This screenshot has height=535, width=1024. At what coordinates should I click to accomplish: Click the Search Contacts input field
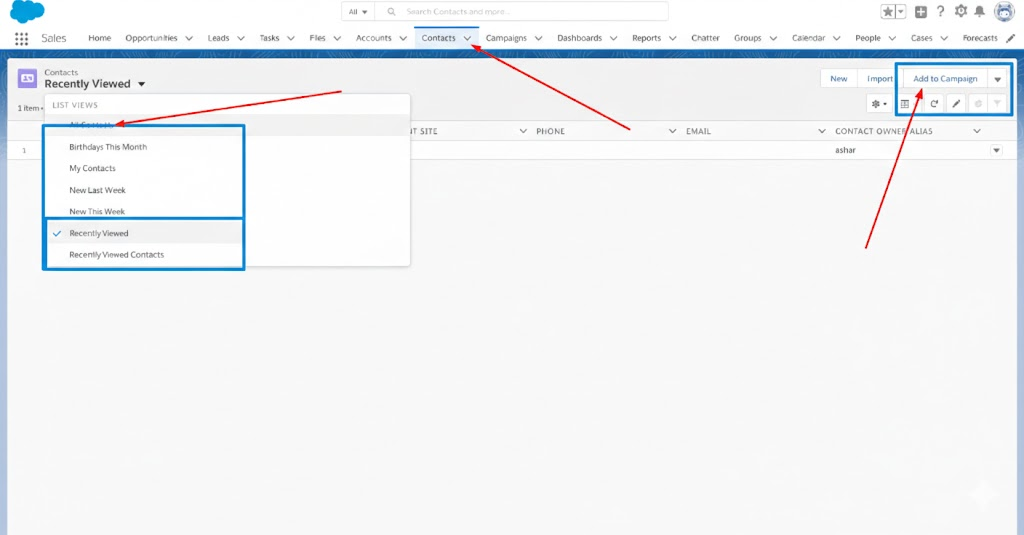click(530, 12)
